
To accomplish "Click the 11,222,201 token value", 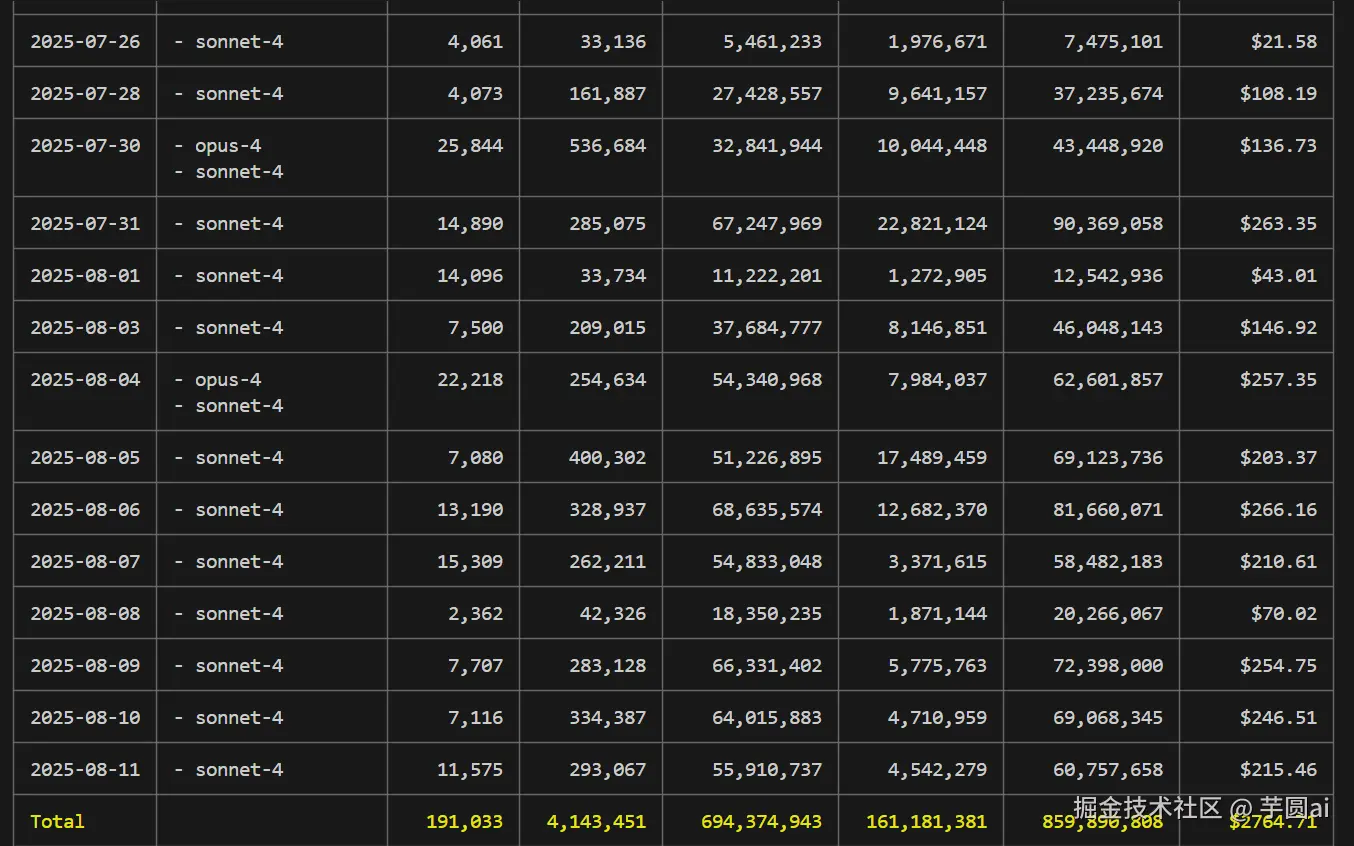I will tap(767, 276).
